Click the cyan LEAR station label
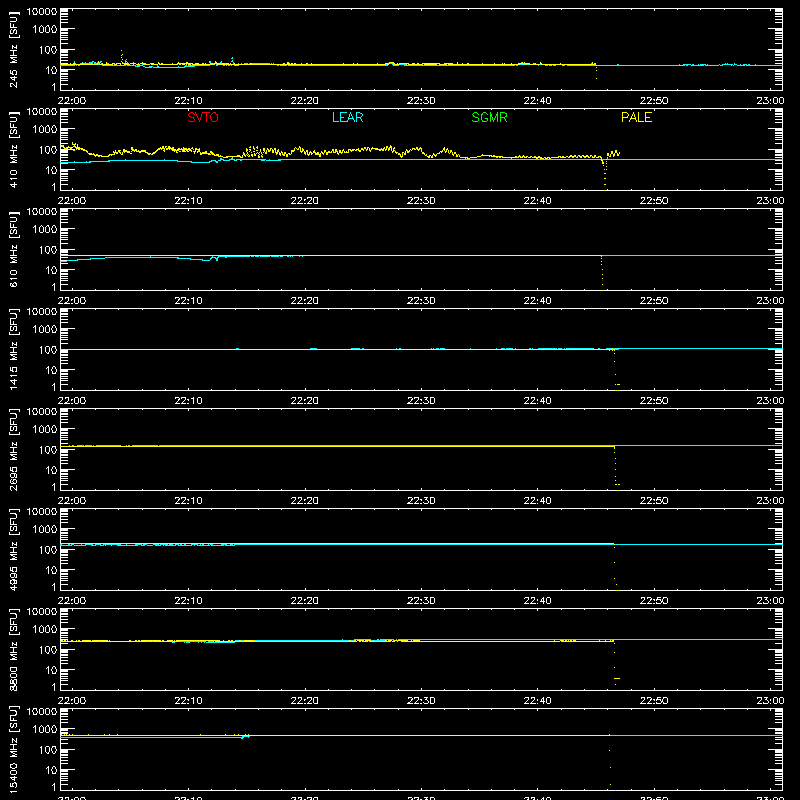This screenshot has height=800, width=800. point(347,117)
